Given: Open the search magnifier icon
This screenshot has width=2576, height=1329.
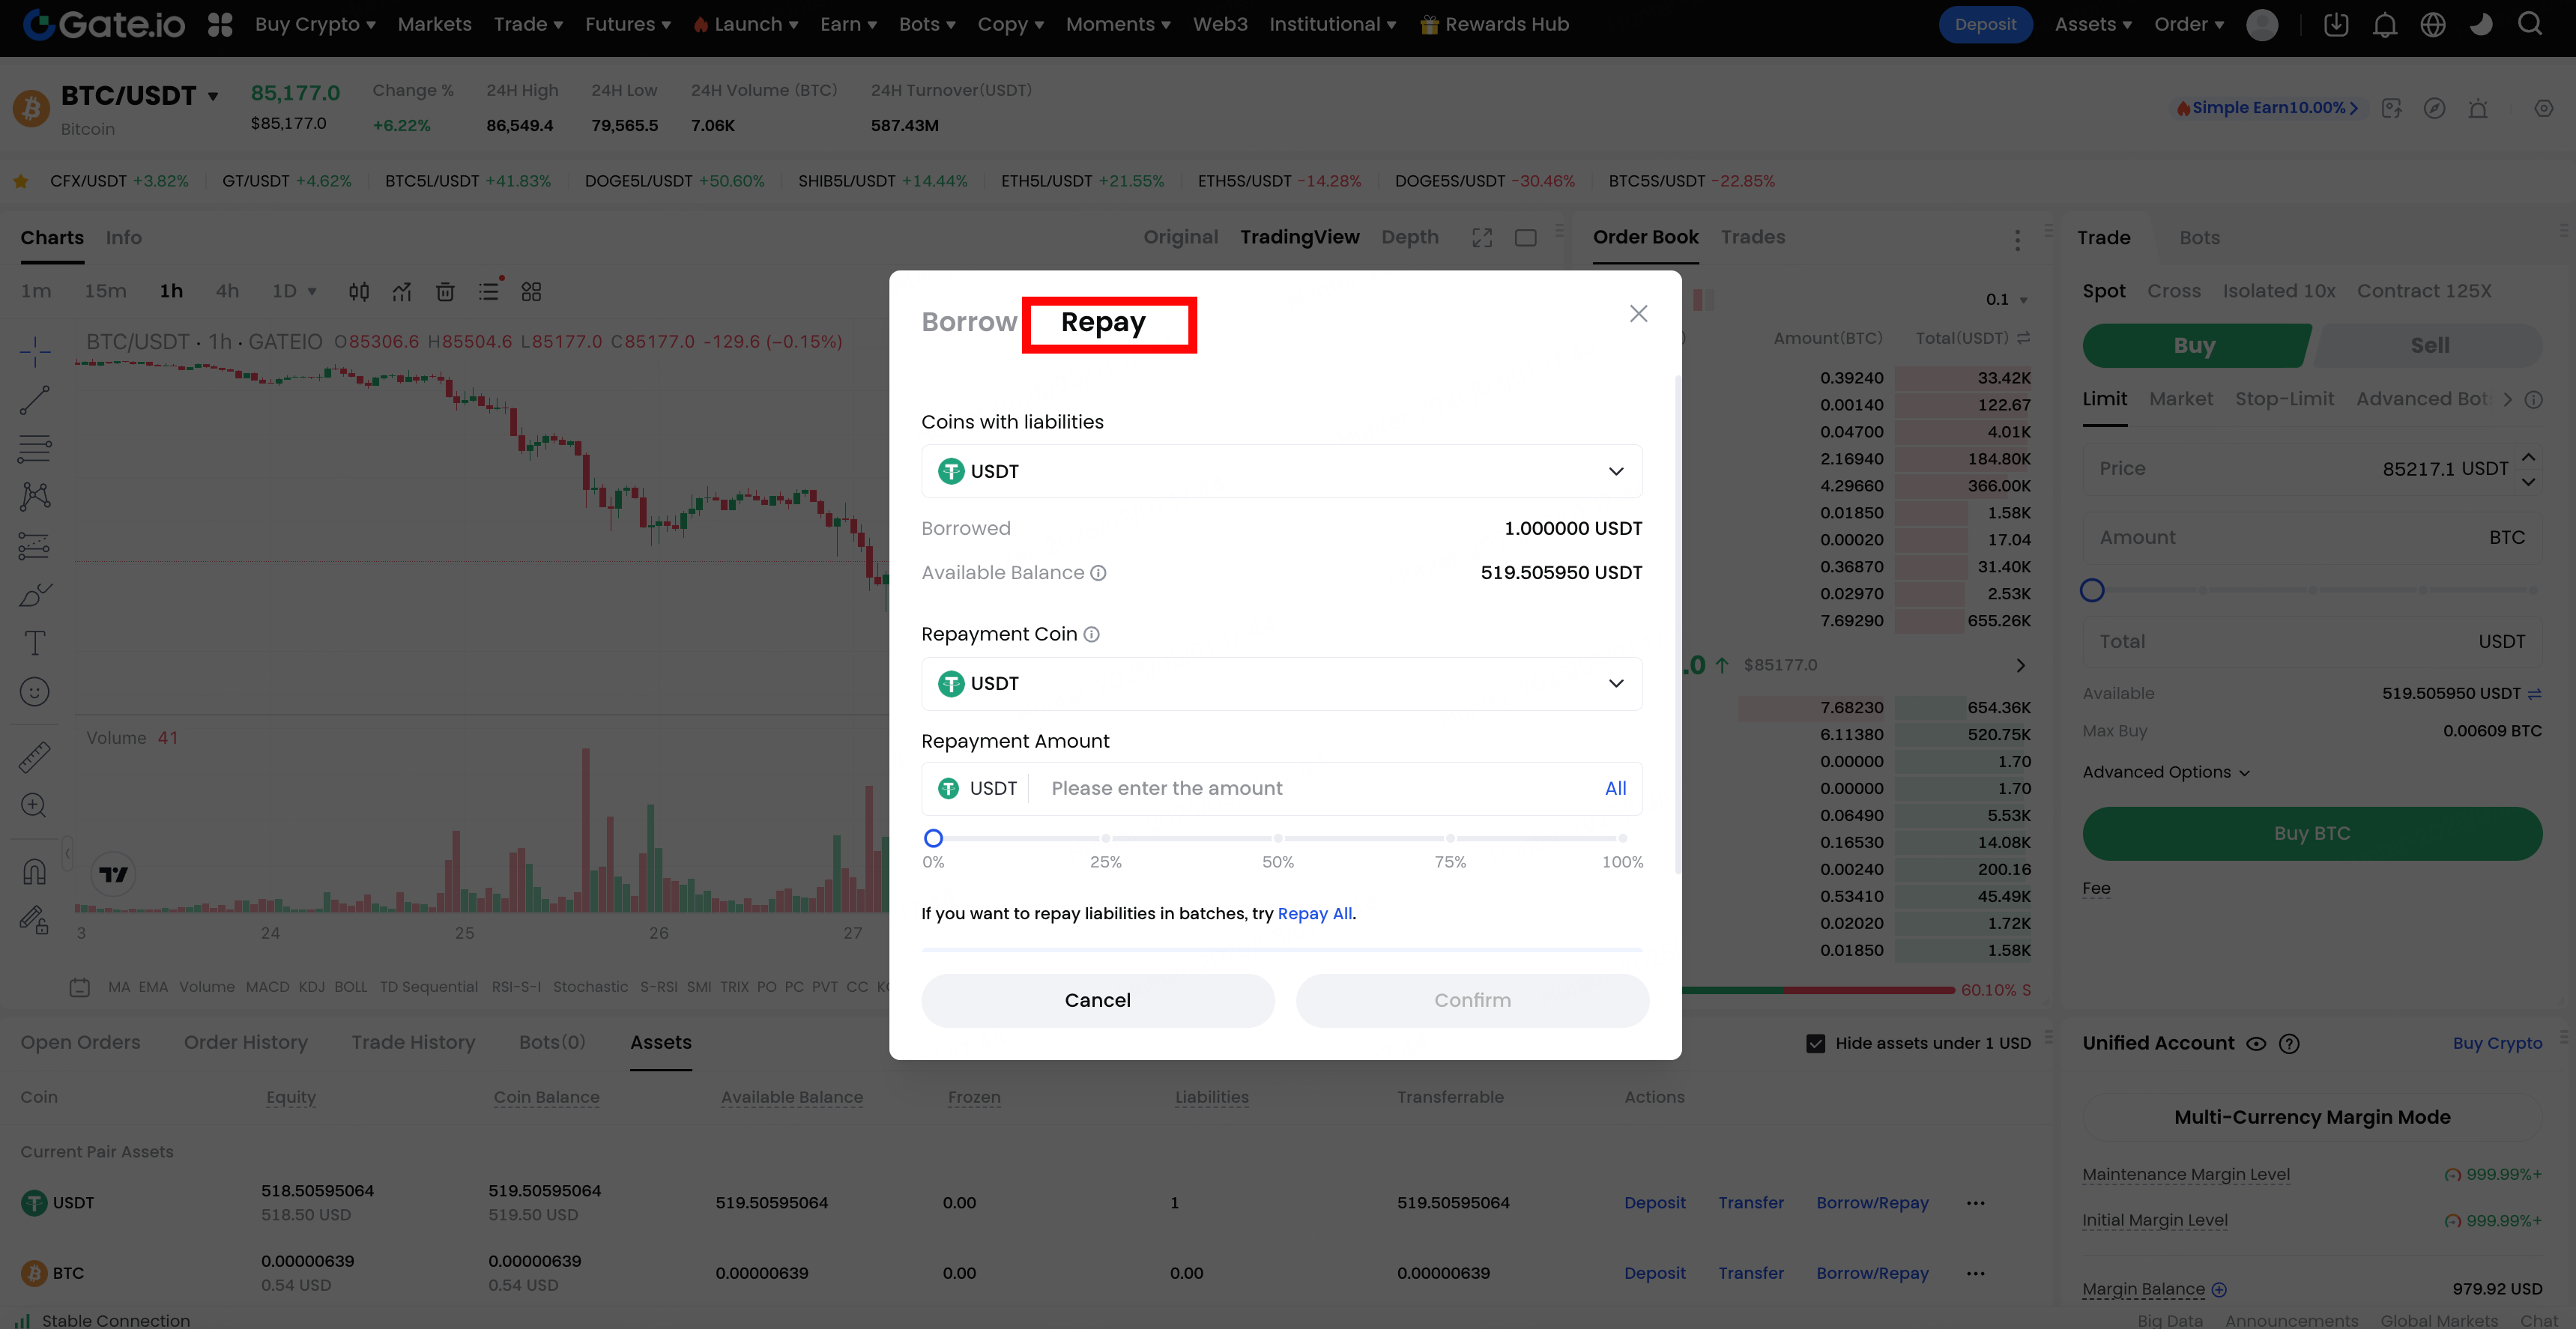Looking at the screenshot, I should pos(2530,25).
